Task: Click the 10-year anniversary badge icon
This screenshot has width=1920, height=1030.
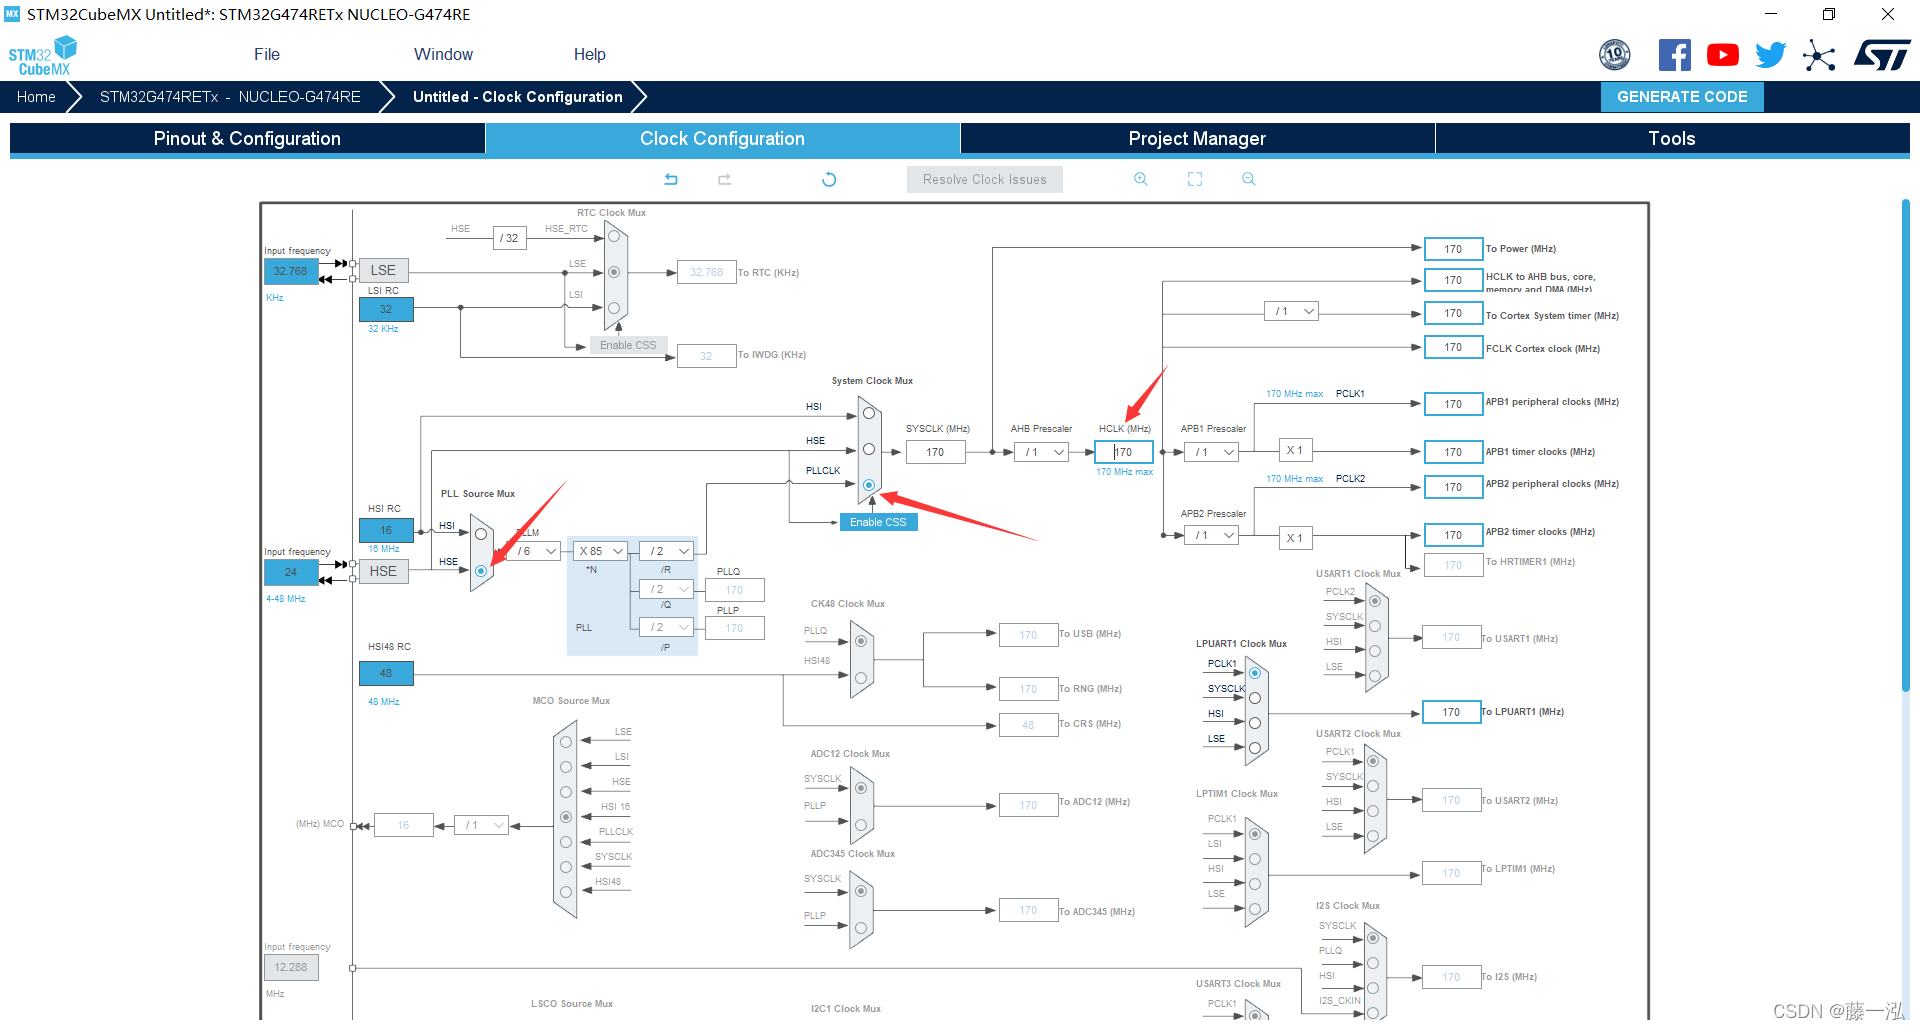Action: pyautogui.click(x=1615, y=55)
